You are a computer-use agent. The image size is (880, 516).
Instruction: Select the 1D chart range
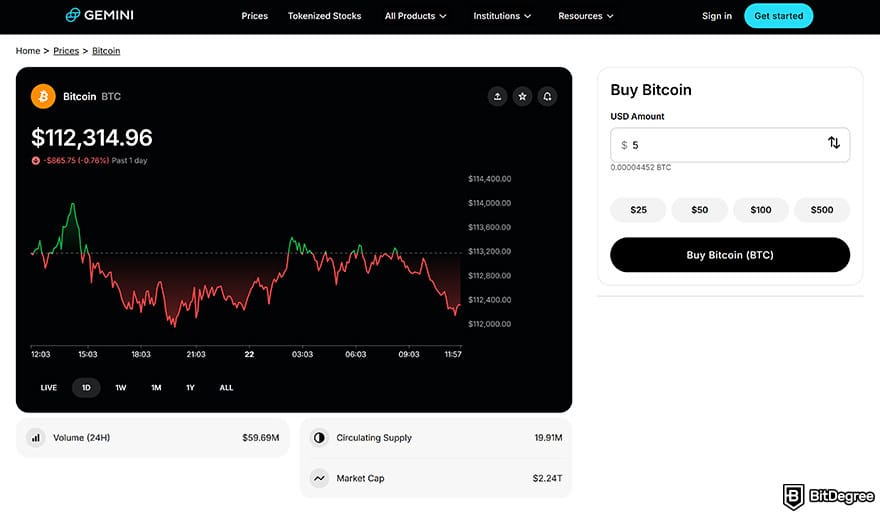86,387
